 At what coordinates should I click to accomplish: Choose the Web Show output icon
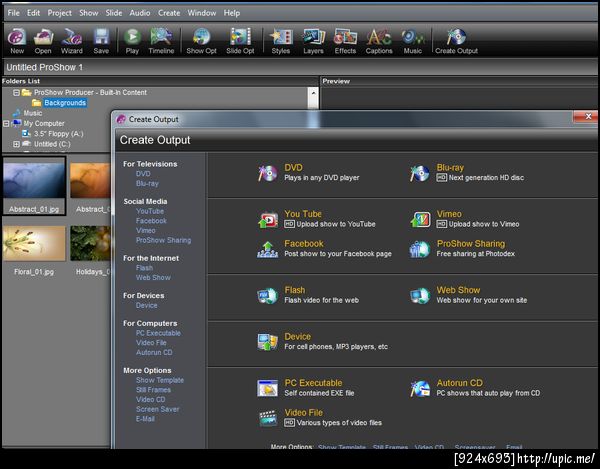420,296
